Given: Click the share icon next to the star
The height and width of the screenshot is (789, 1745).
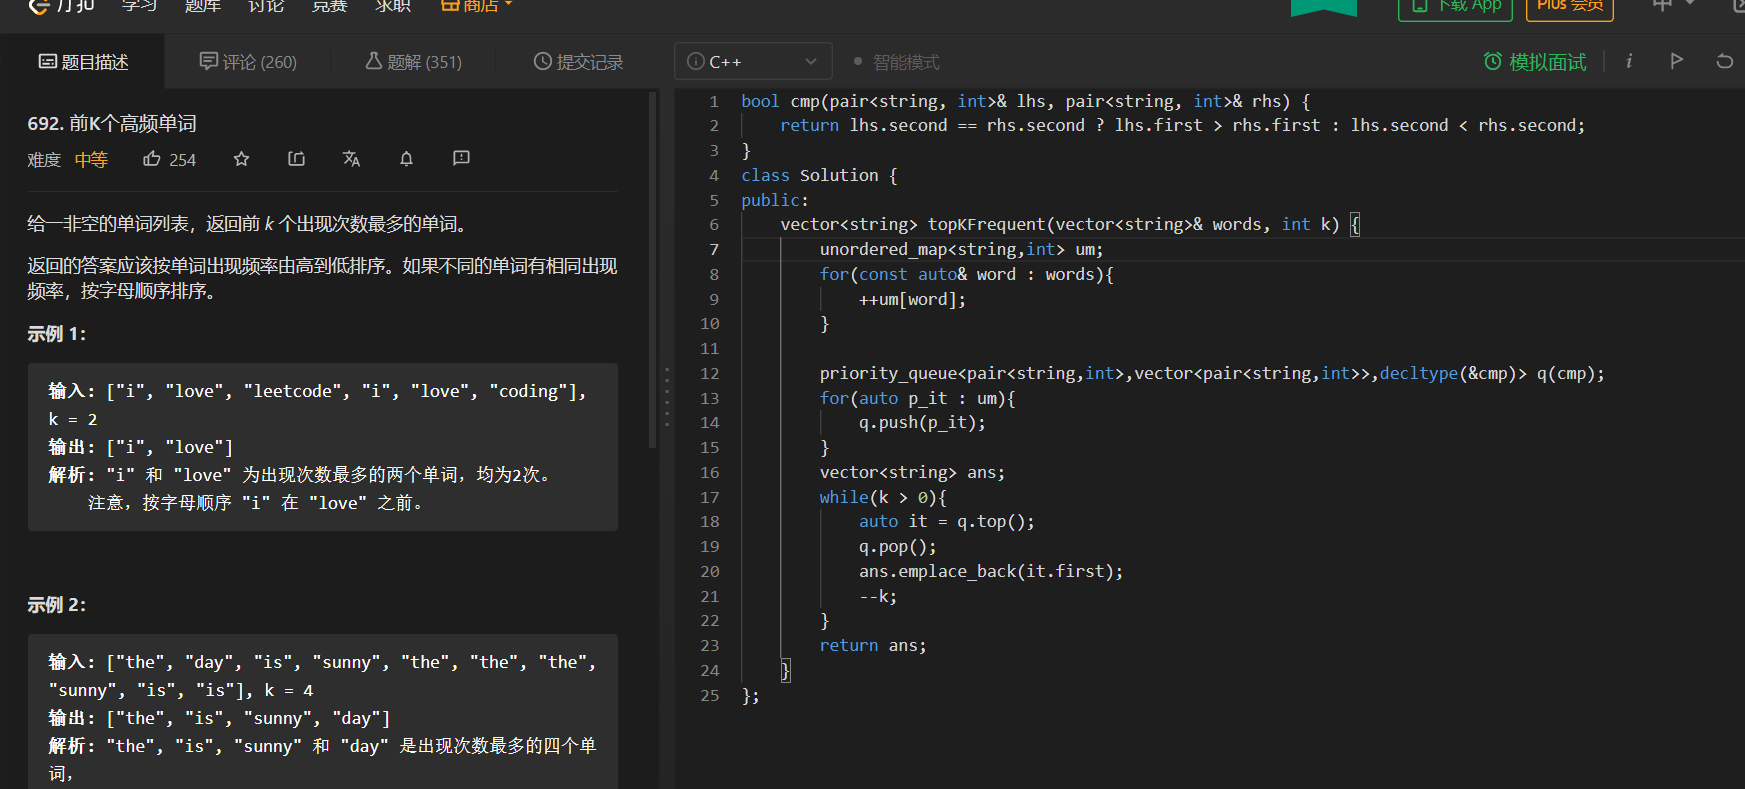Looking at the screenshot, I should tap(296, 159).
